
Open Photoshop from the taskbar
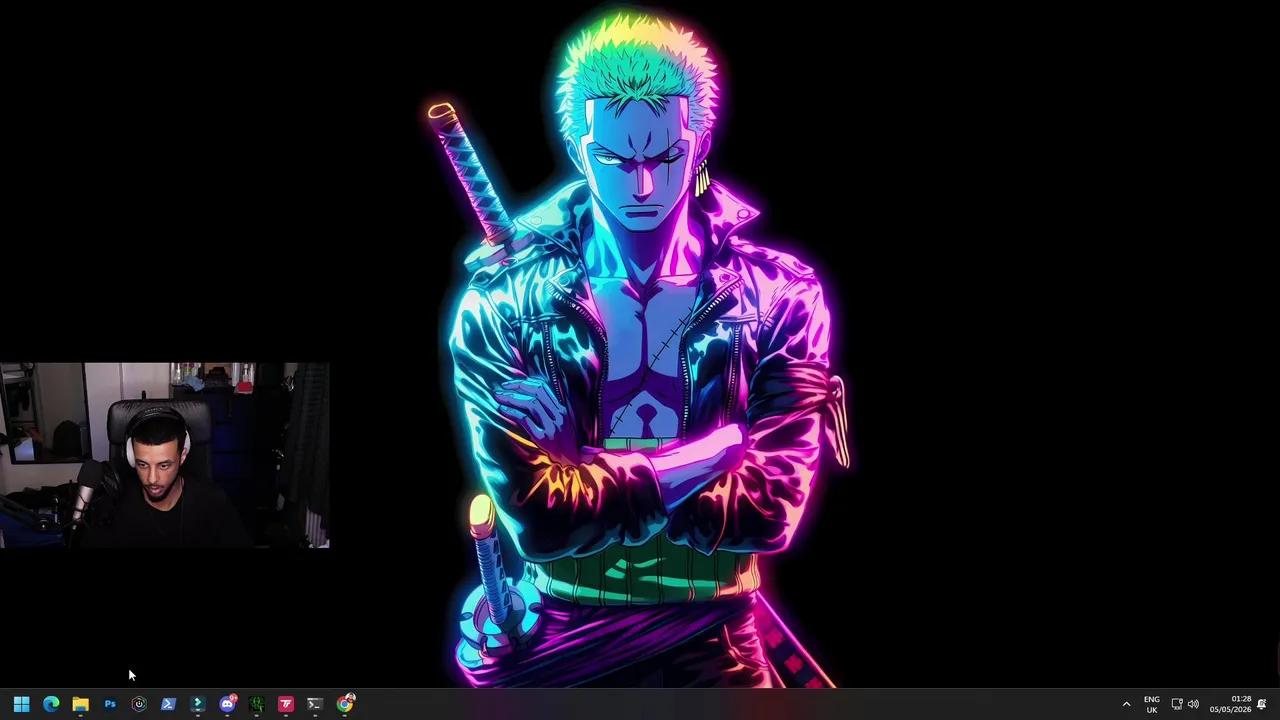(x=110, y=704)
